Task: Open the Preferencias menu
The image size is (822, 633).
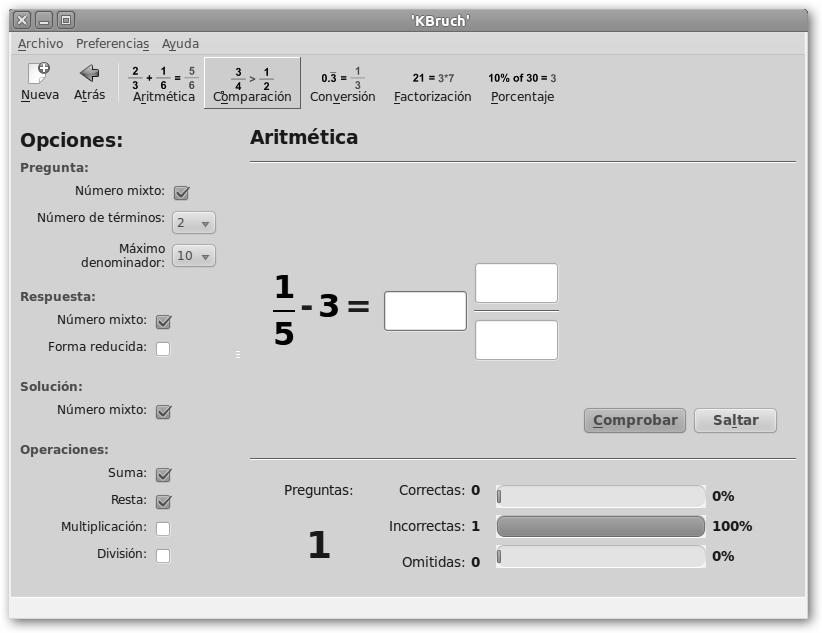Action: click(x=112, y=44)
